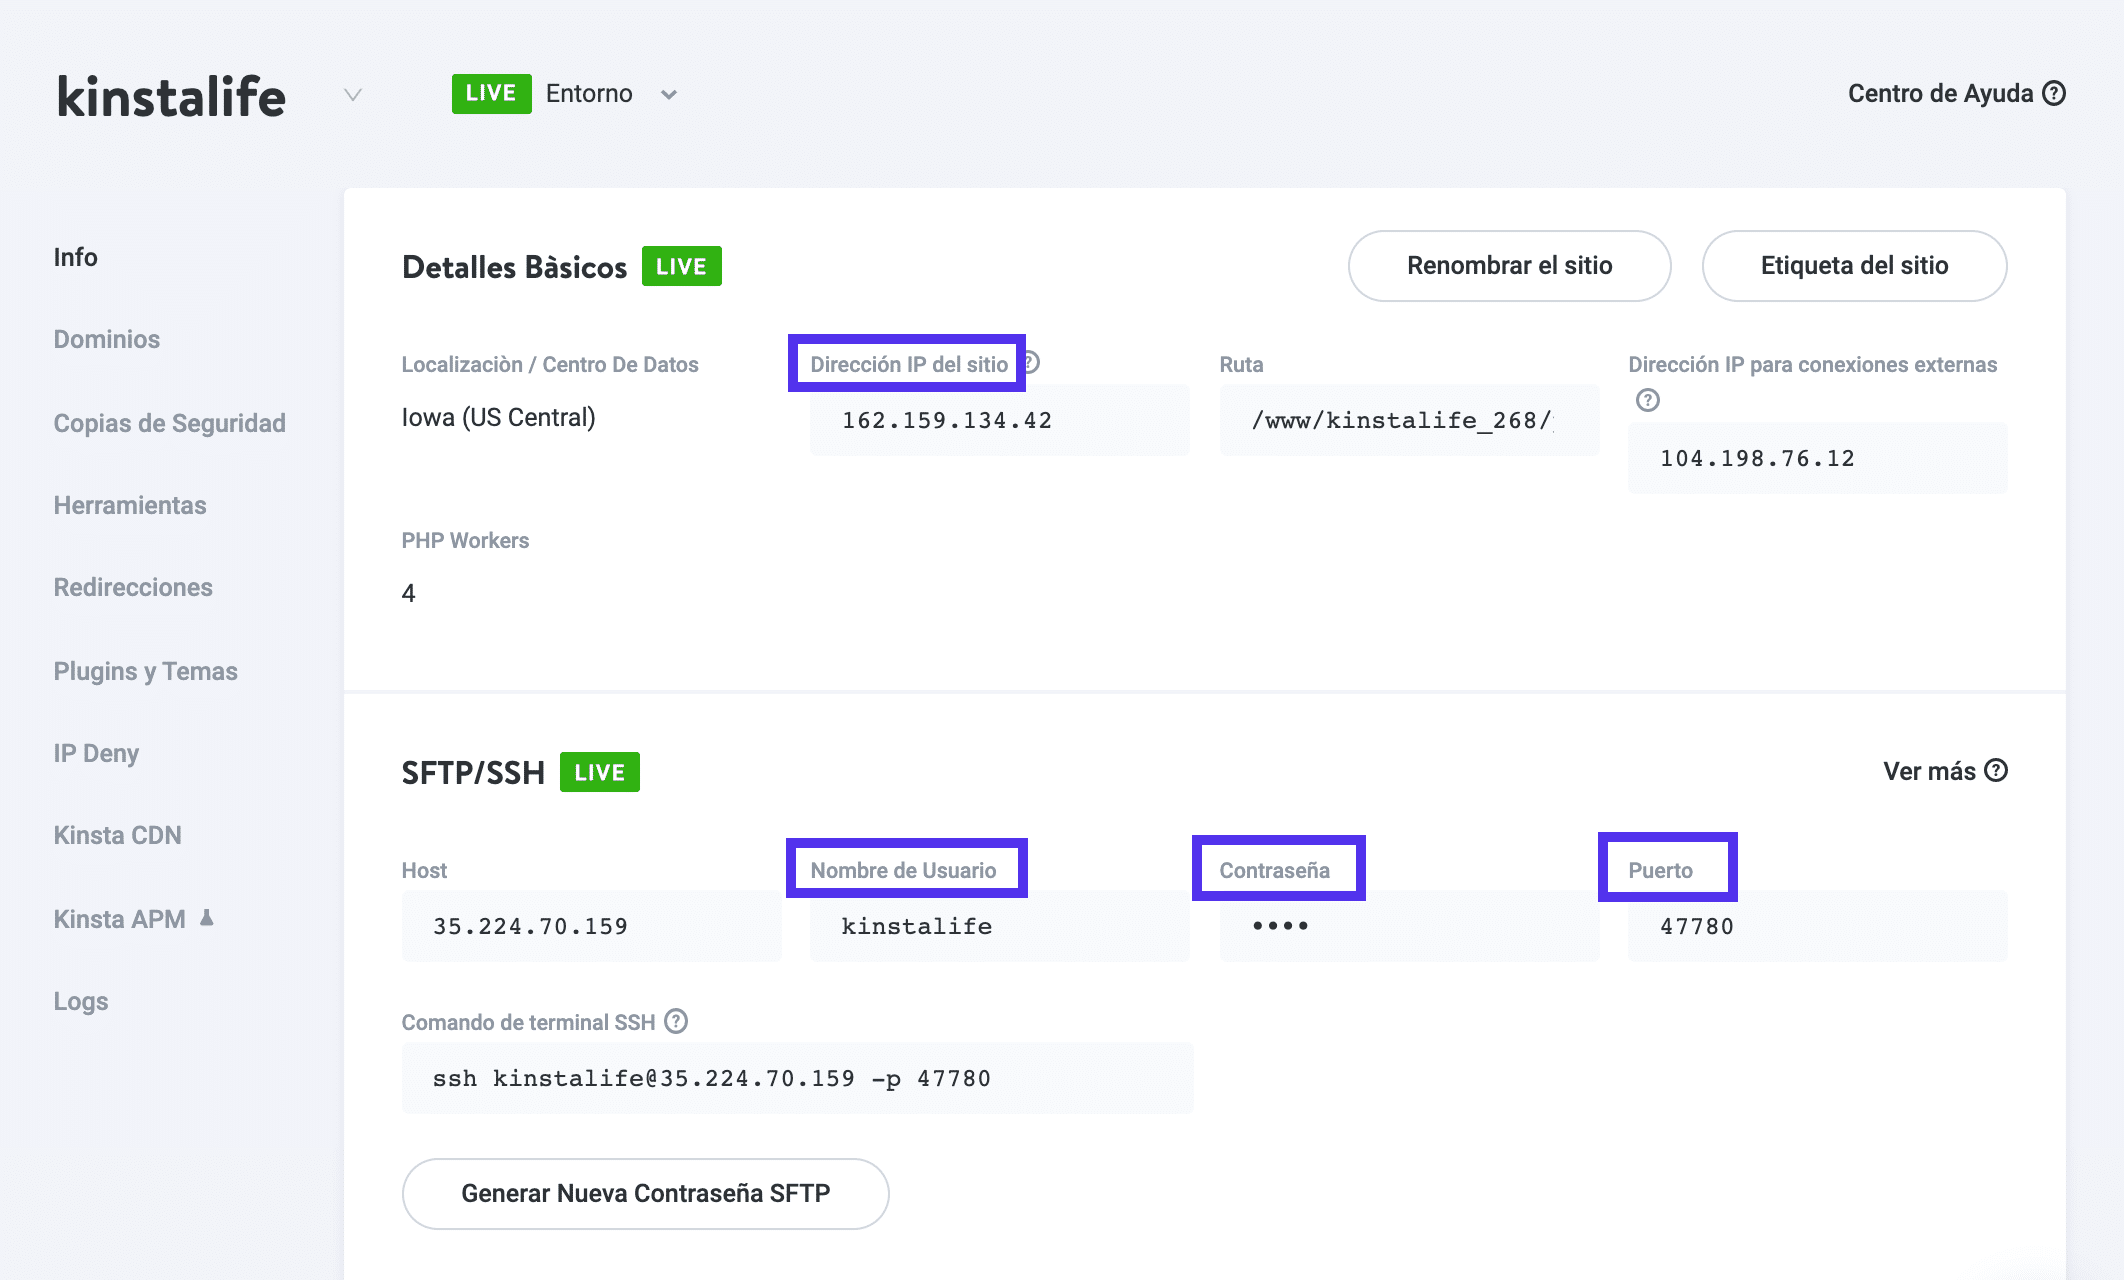Go to Copias de Seguridad section
The width and height of the screenshot is (2124, 1280).
(x=170, y=423)
